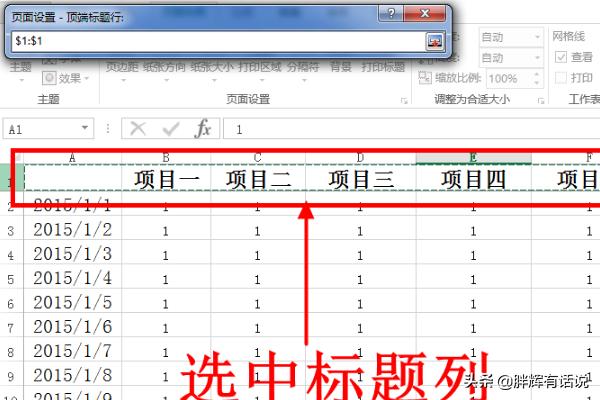Click the 效果 effects icon
Screen dimensions: 600x400
pos(49,78)
